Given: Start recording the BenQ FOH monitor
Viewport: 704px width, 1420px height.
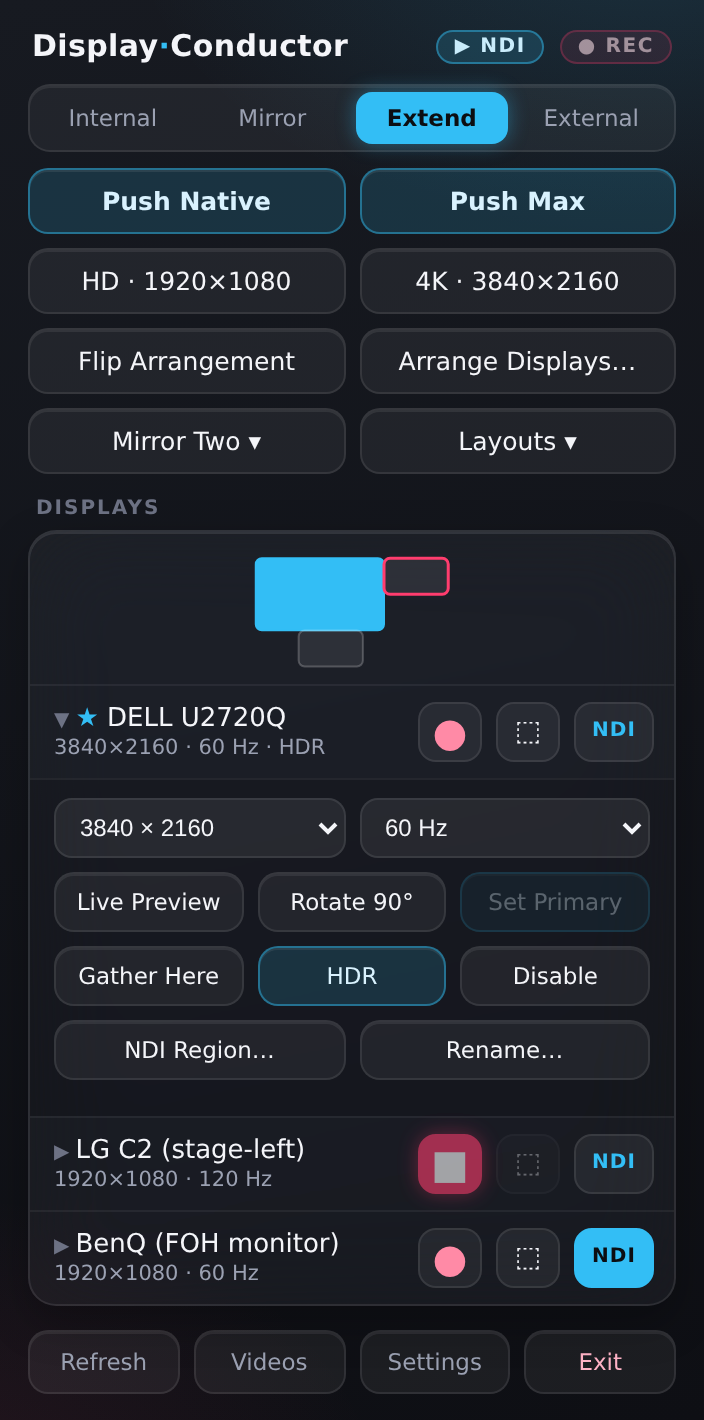Looking at the screenshot, I should [450, 1258].
